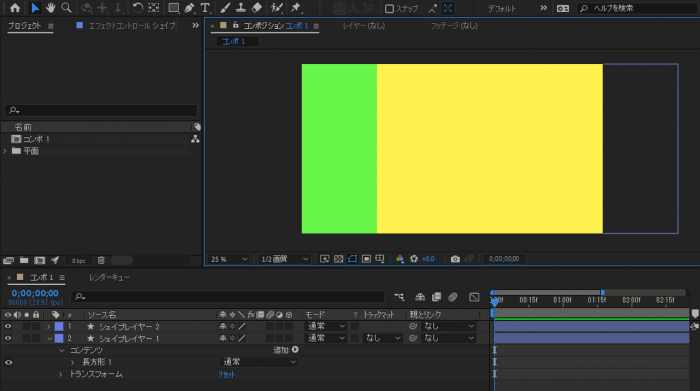Toggle the Hide Shy Layers switch
700x391 pixels.
420,297
